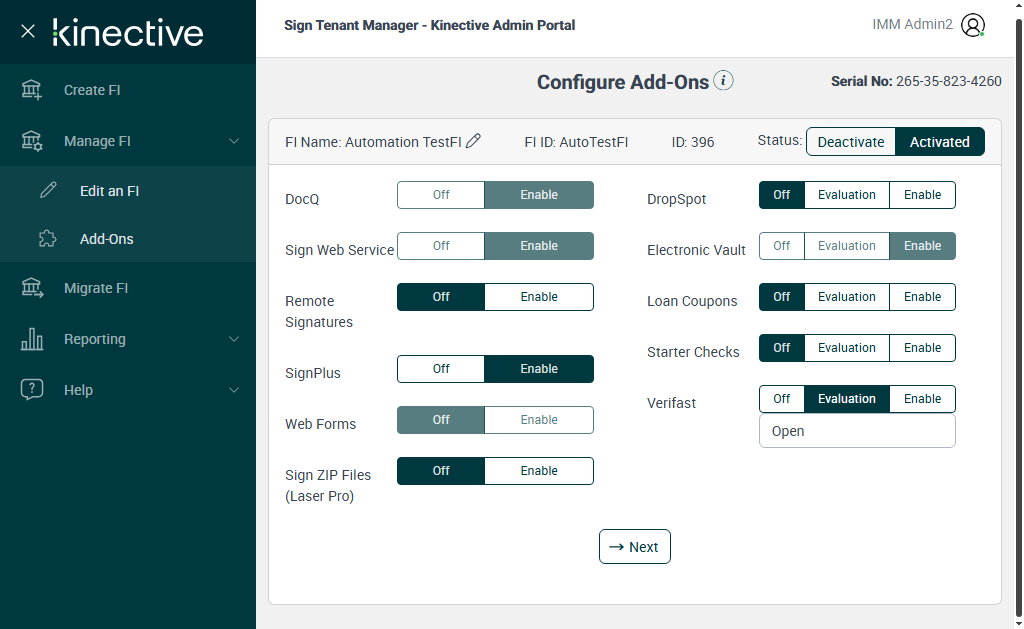The image size is (1024, 629).
Task: Set Sign ZIP Files to Enable
Action: click(x=539, y=470)
